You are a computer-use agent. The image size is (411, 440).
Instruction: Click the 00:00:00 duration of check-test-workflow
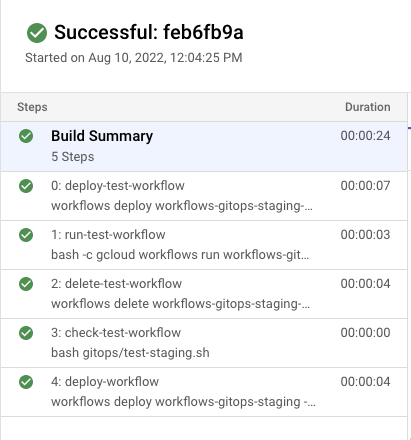[x=365, y=333]
